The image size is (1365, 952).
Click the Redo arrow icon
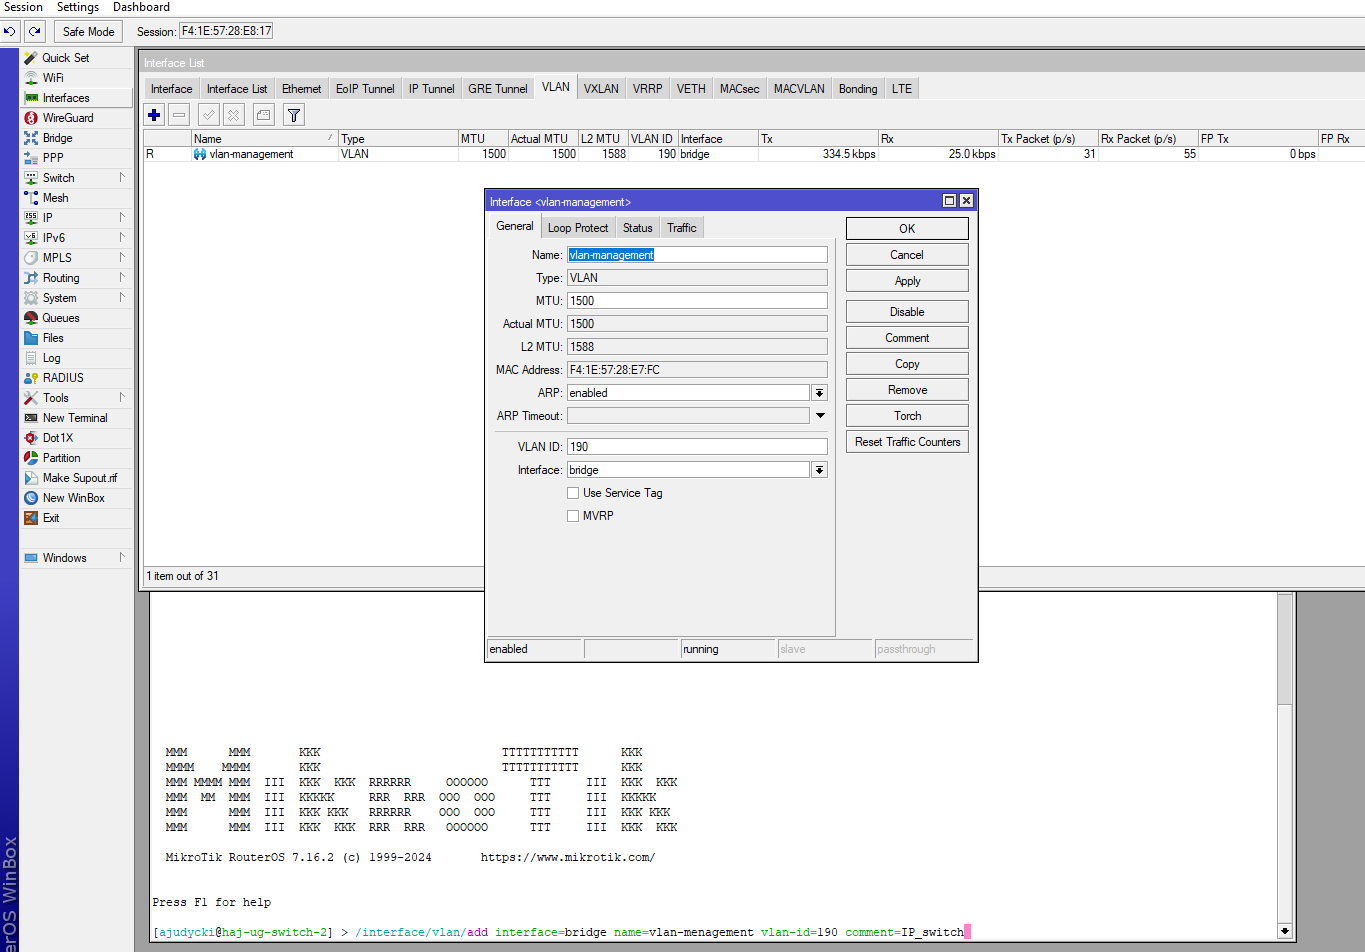tap(34, 31)
